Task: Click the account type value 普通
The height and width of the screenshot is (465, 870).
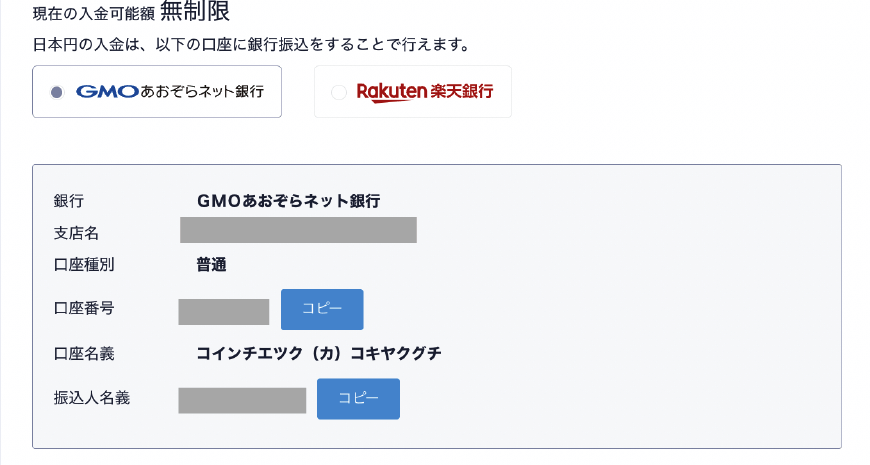Action: [x=212, y=265]
